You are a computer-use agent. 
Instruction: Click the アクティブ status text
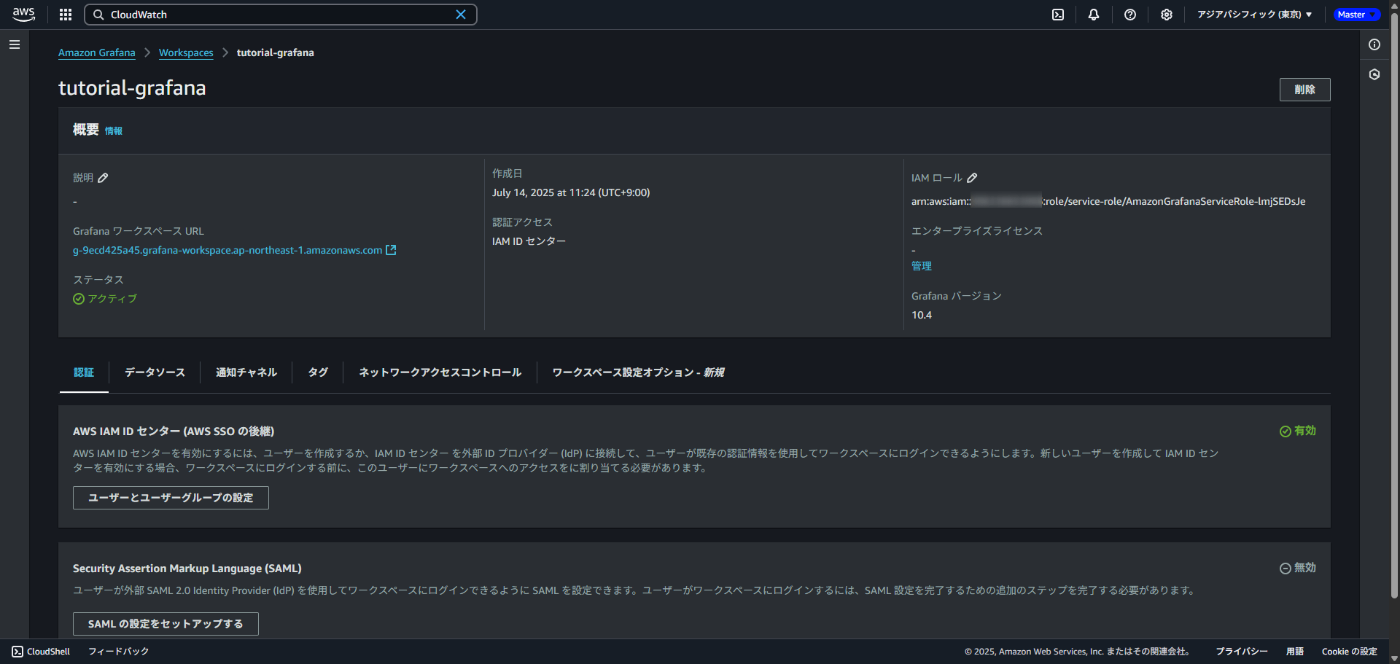tap(112, 299)
